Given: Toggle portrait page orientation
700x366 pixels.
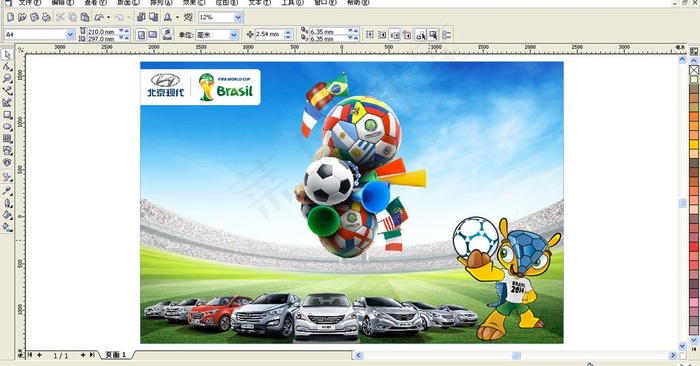Looking at the screenshot, I should click(141, 34).
